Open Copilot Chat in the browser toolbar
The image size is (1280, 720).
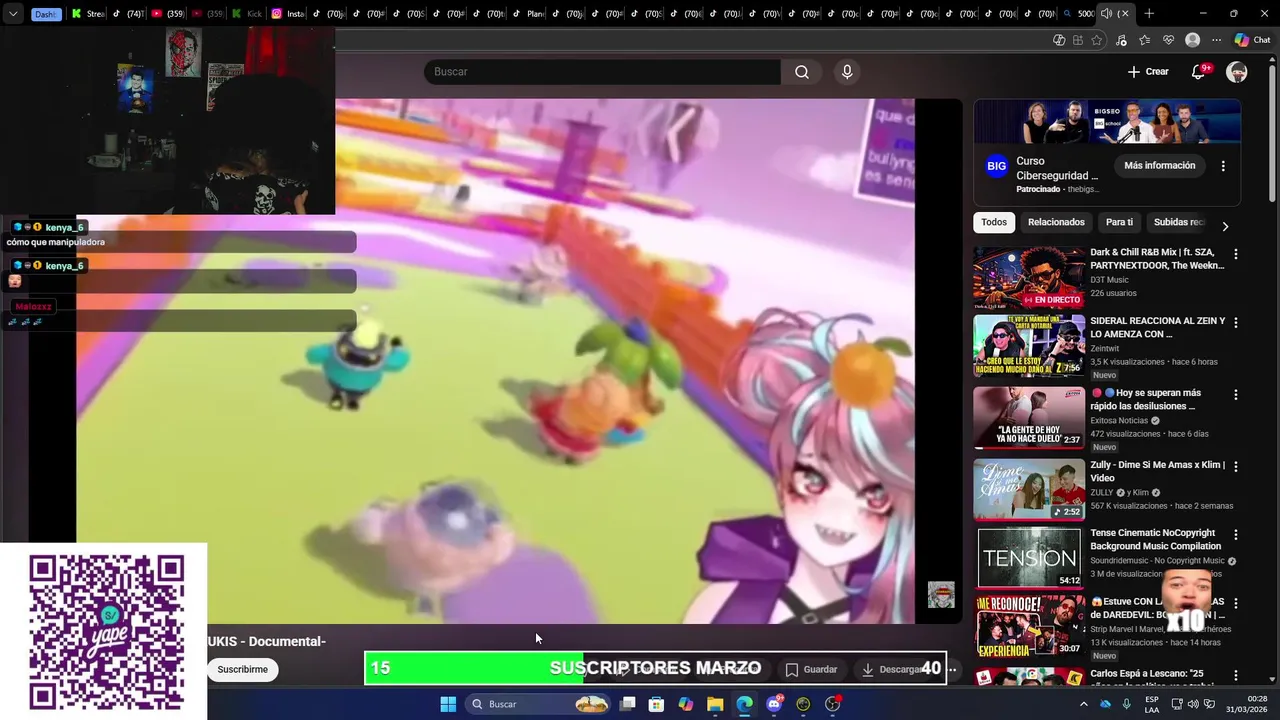coord(1252,40)
